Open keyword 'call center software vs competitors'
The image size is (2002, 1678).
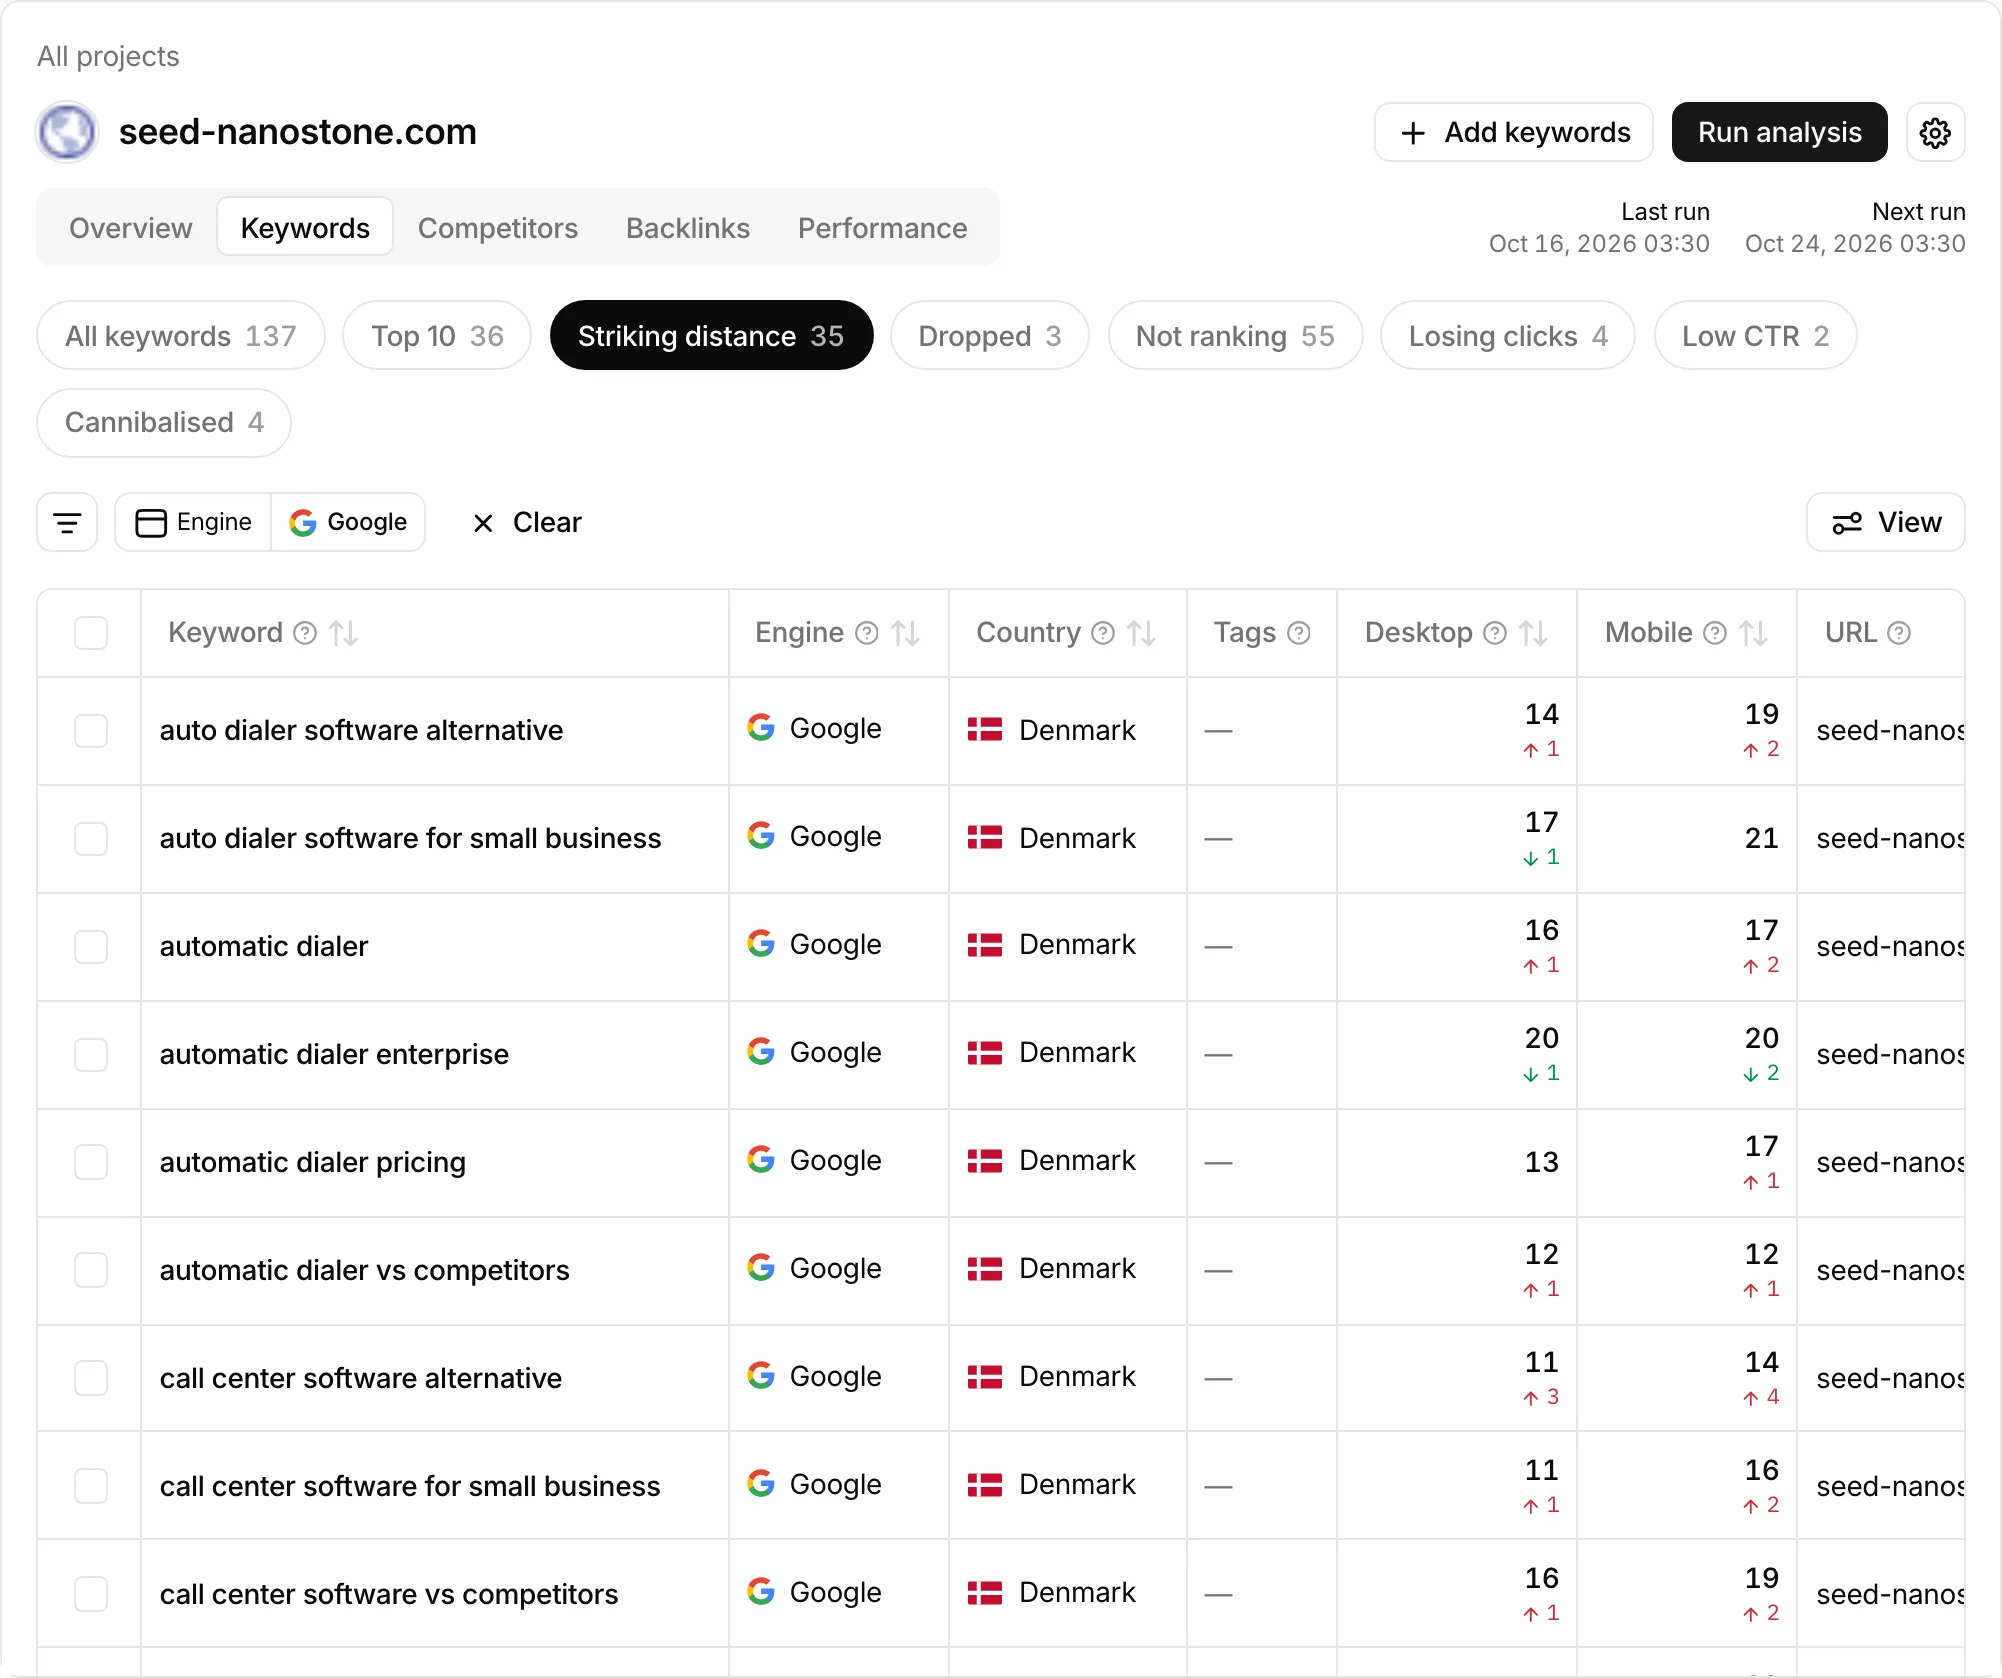tap(389, 1594)
